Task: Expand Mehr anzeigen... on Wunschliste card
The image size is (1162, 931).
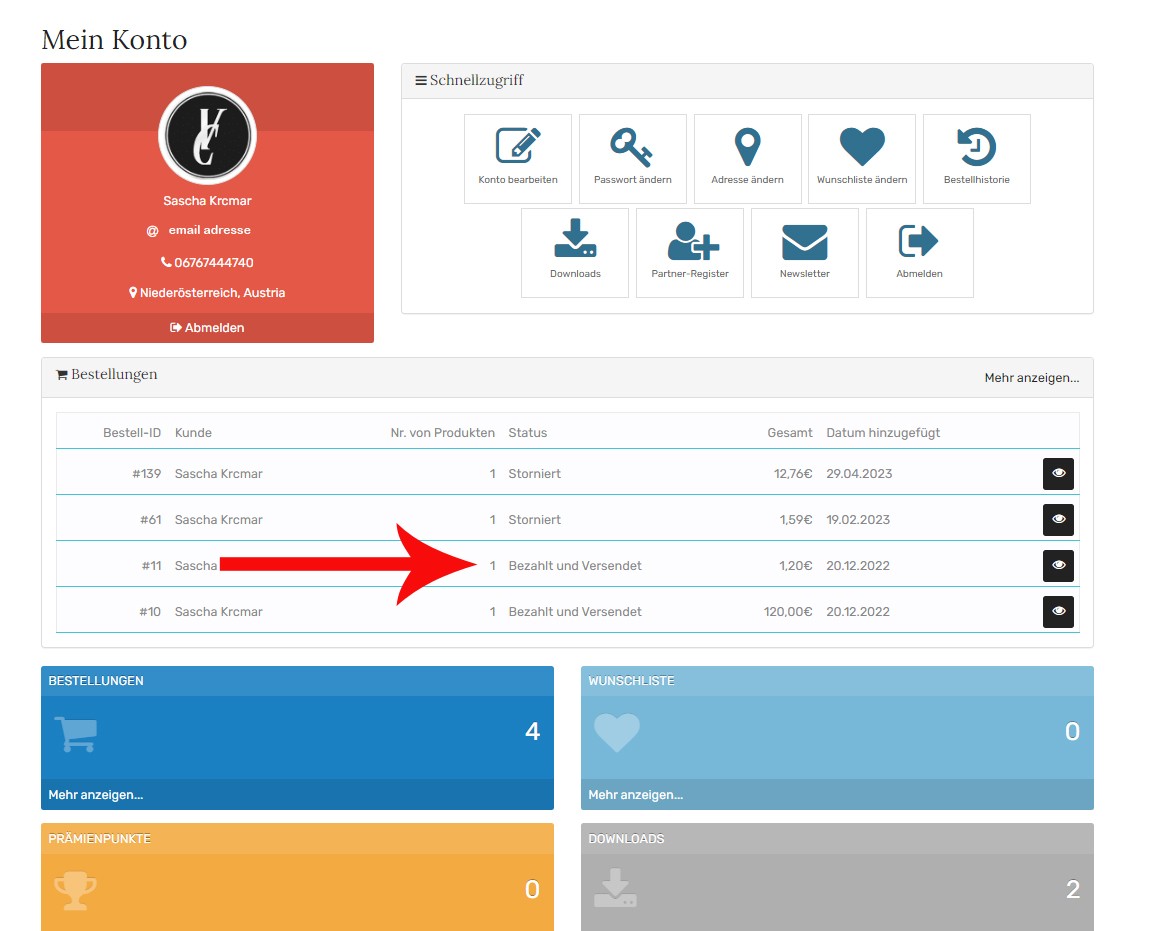Action: point(636,795)
